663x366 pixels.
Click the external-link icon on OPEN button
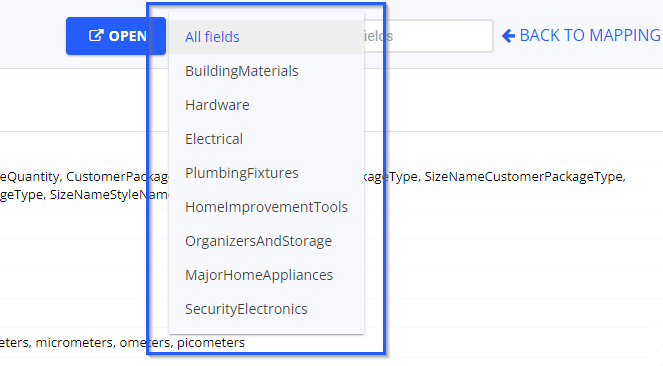coord(96,36)
